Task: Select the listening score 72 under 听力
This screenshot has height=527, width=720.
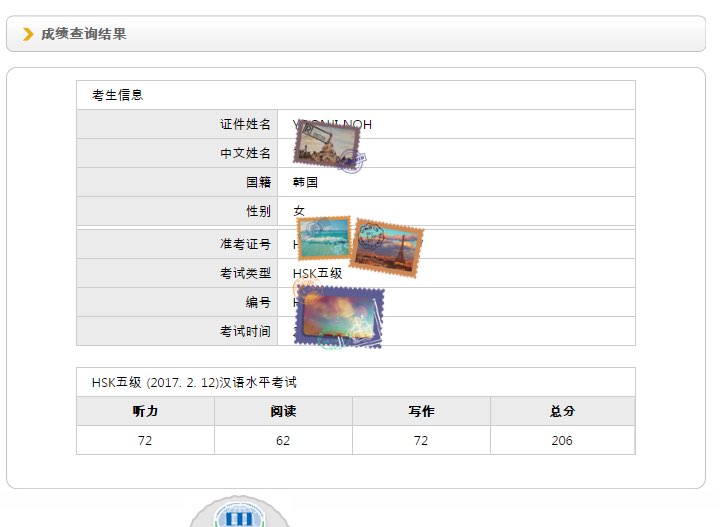Action: (145, 440)
